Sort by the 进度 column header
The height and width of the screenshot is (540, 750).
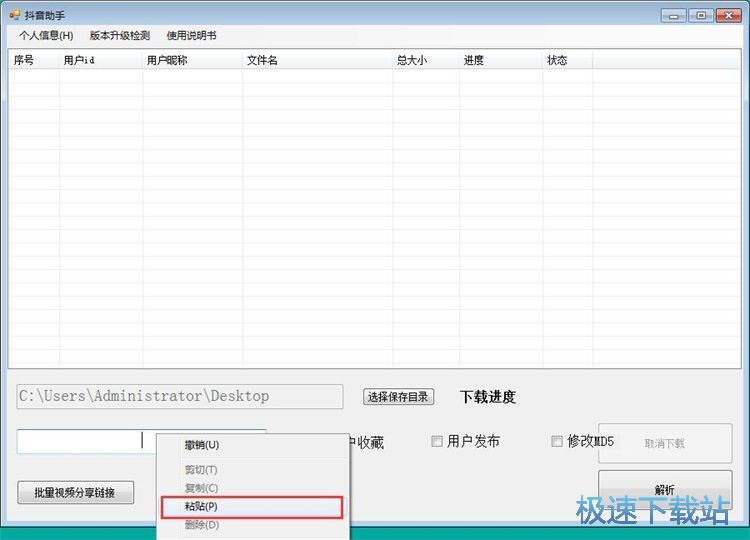pyautogui.click(x=501, y=60)
